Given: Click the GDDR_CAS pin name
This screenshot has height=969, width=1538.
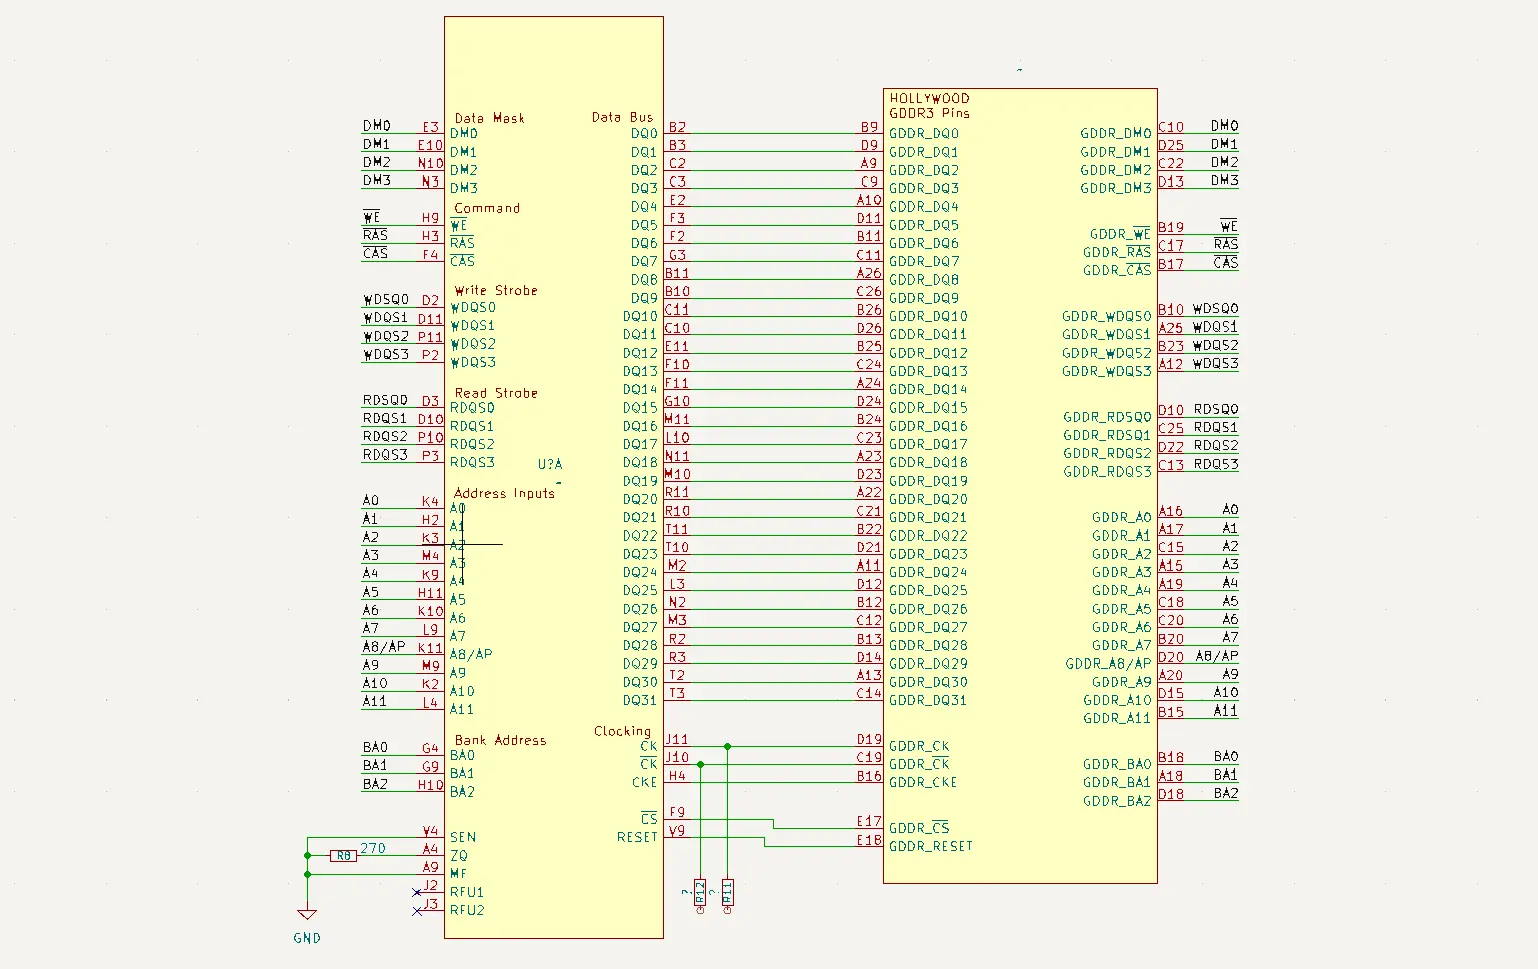Looking at the screenshot, I should coord(1117,270).
